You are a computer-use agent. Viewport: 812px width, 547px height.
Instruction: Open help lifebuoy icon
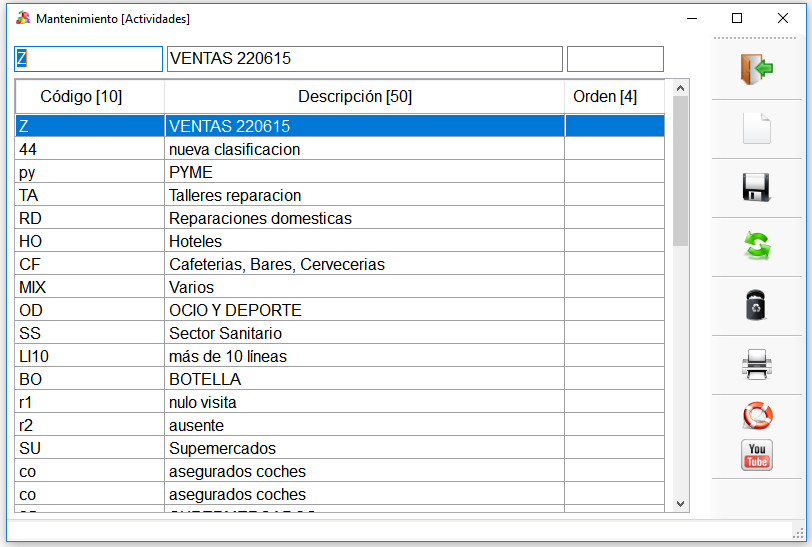[758, 415]
